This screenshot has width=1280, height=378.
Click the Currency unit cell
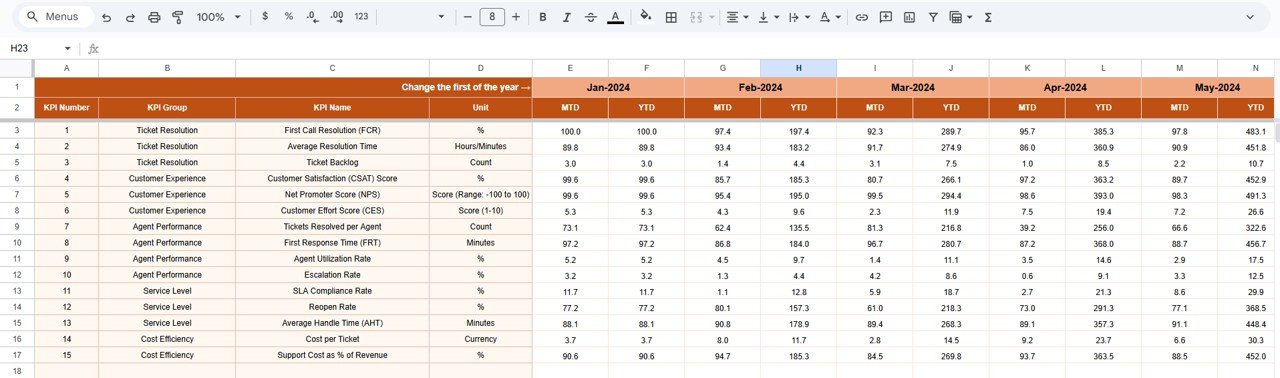(480, 339)
